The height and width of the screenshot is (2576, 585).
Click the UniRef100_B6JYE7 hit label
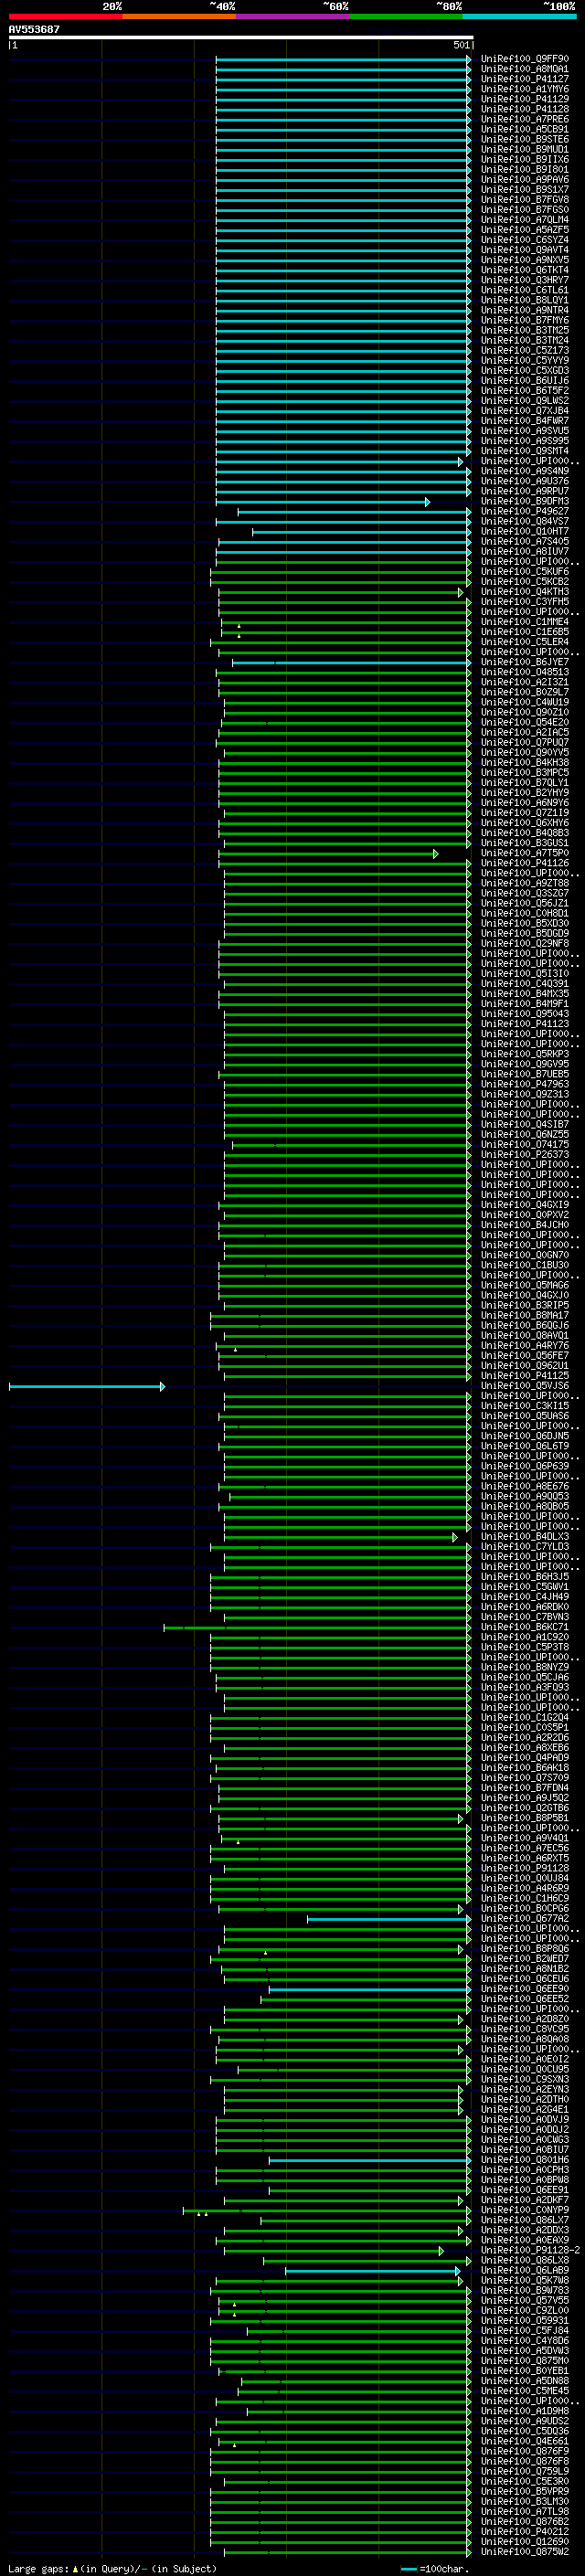[x=524, y=662]
